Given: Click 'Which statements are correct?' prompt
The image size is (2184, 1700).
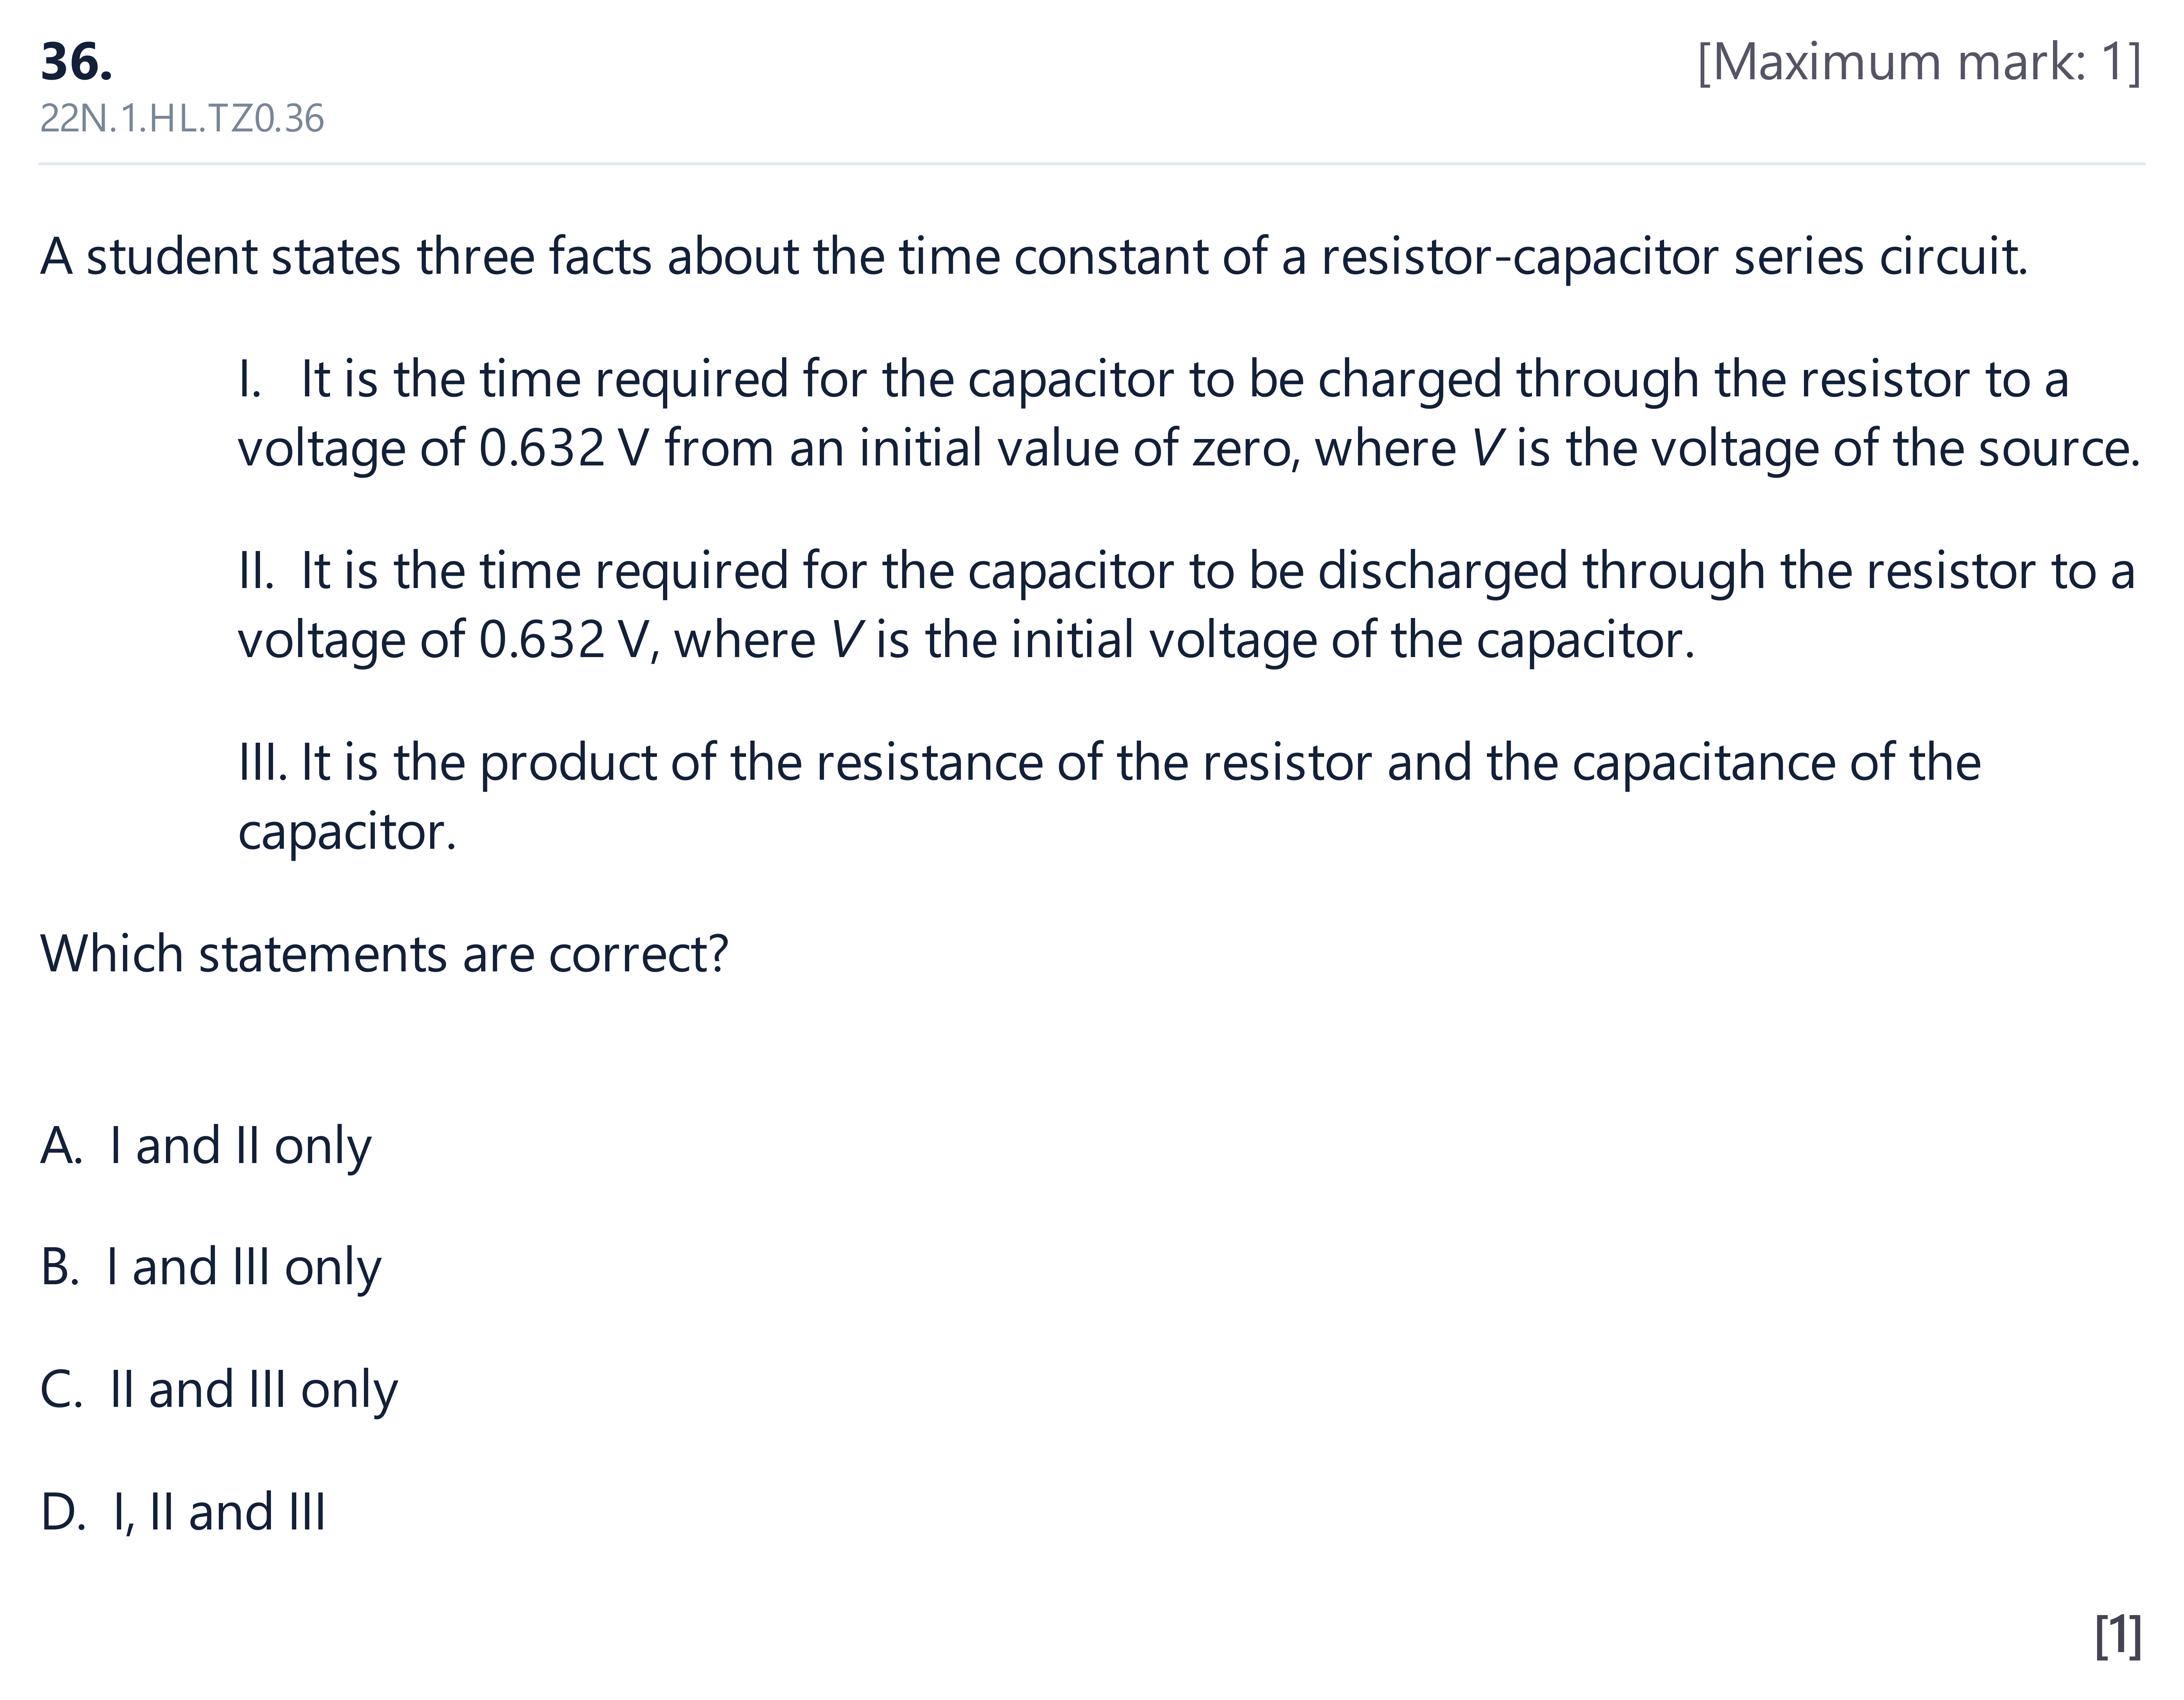Looking at the screenshot, I should point(384,954).
